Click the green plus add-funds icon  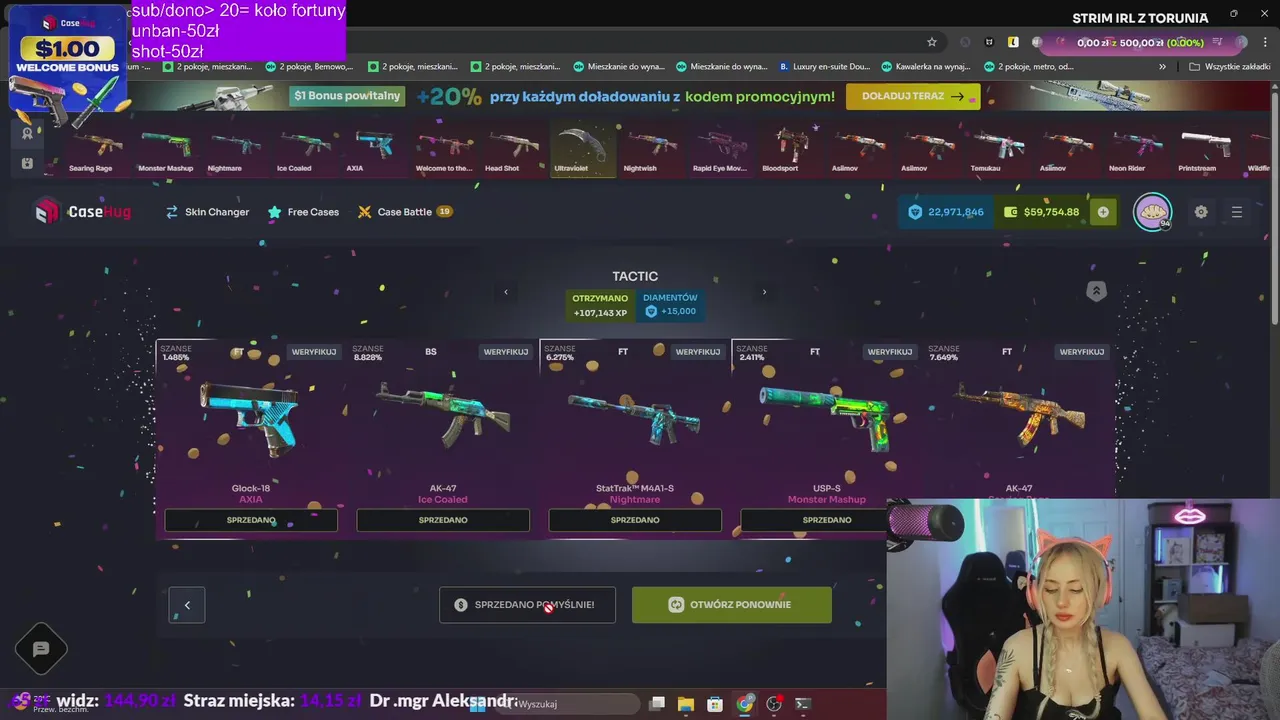pyautogui.click(x=1103, y=212)
